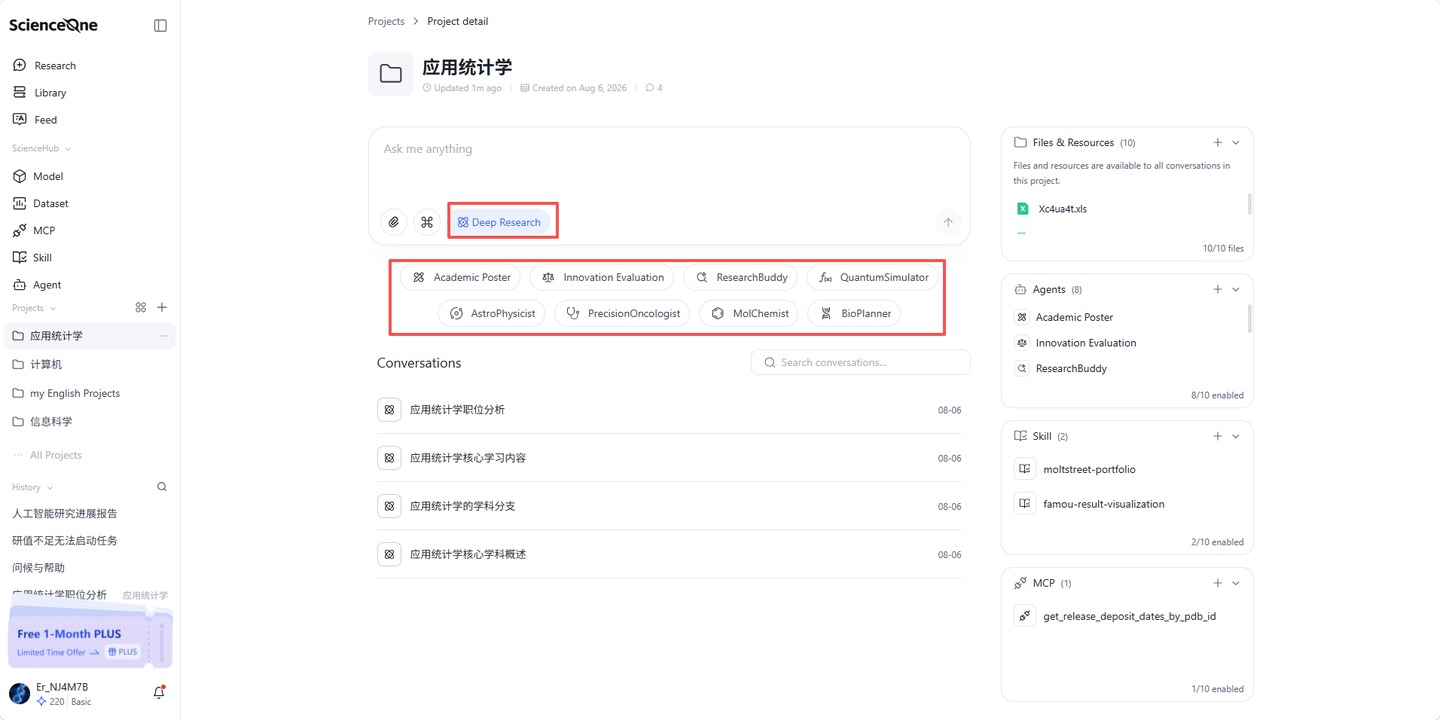Viewport: 1440px width, 720px height.
Task: Select the MolChemist agent chip
Action: tap(750, 313)
